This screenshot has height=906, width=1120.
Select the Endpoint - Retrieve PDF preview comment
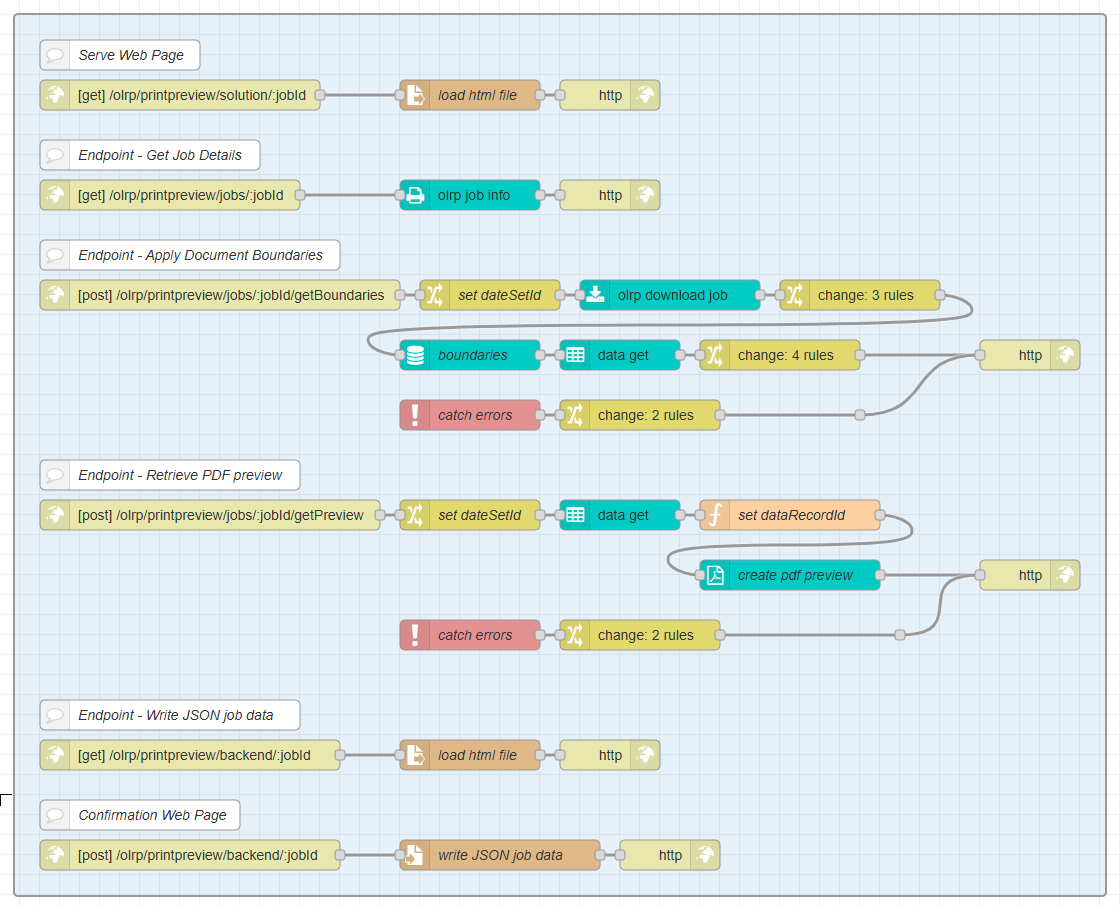click(180, 475)
